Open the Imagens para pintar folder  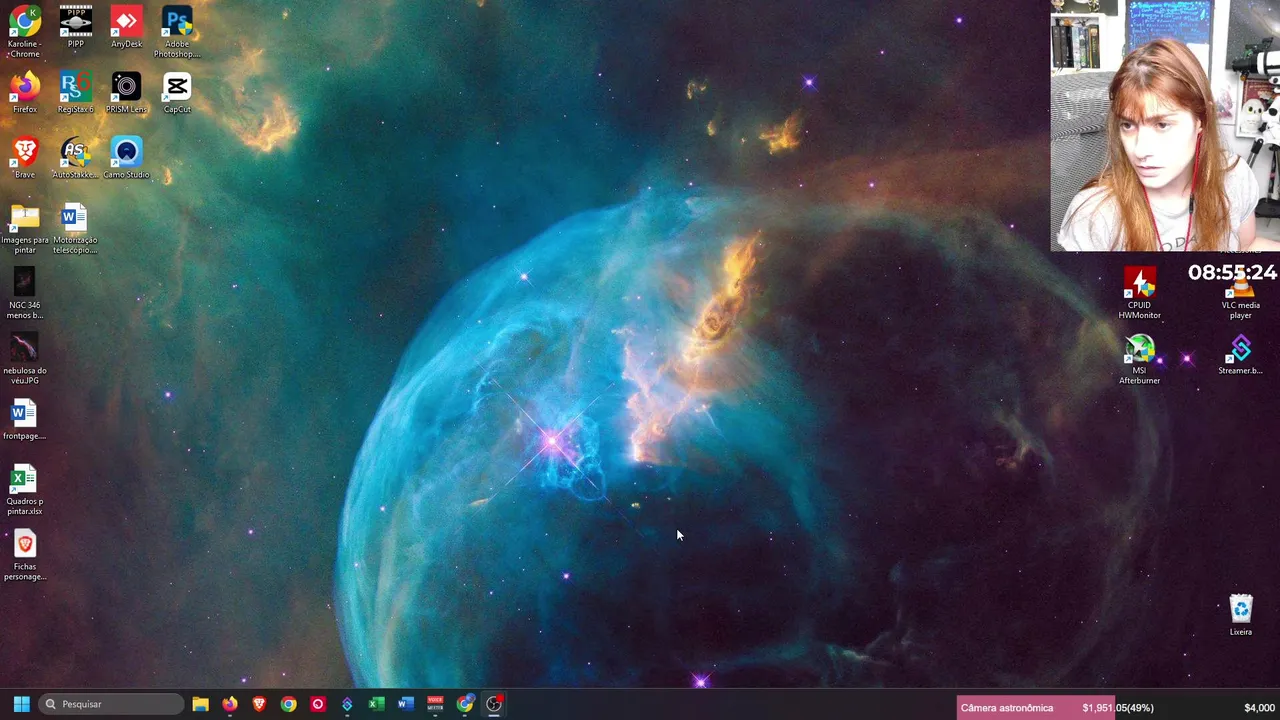click(x=25, y=228)
